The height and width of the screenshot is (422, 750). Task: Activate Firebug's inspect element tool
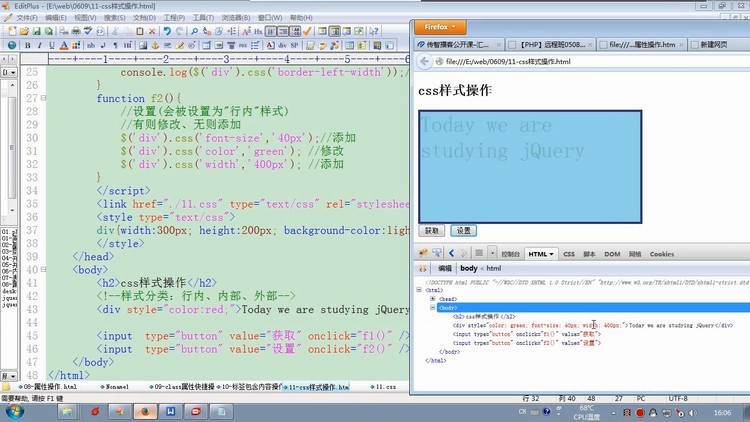(439, 254)
